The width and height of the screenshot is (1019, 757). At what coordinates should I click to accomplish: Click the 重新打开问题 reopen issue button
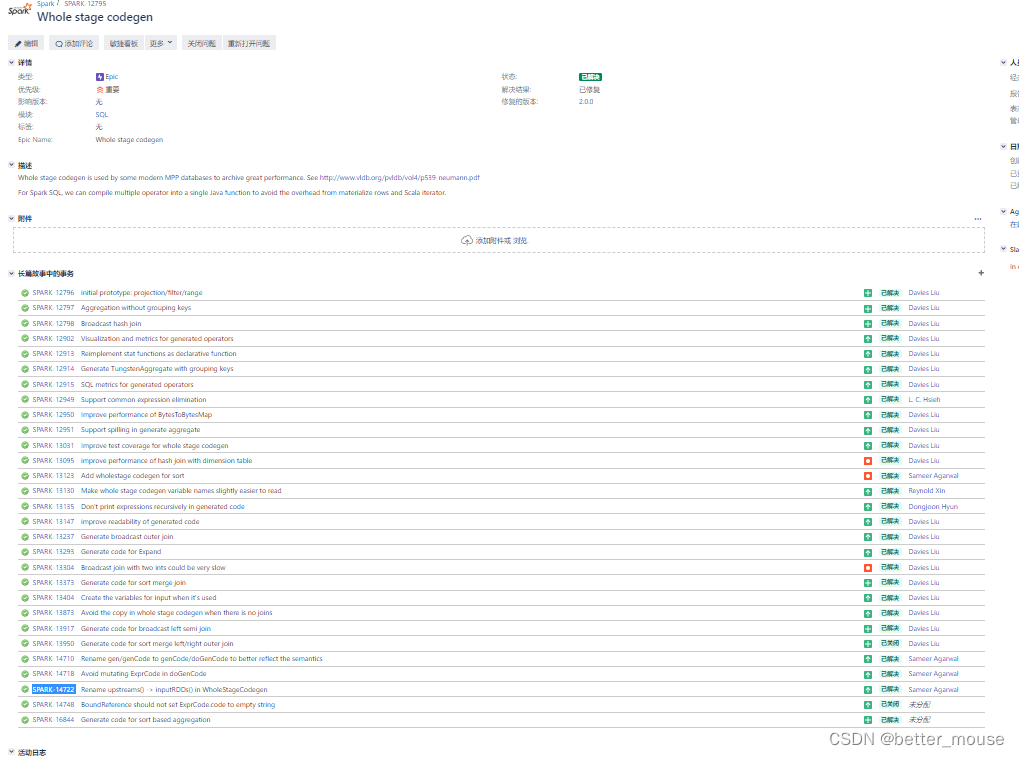click(249, 44)
